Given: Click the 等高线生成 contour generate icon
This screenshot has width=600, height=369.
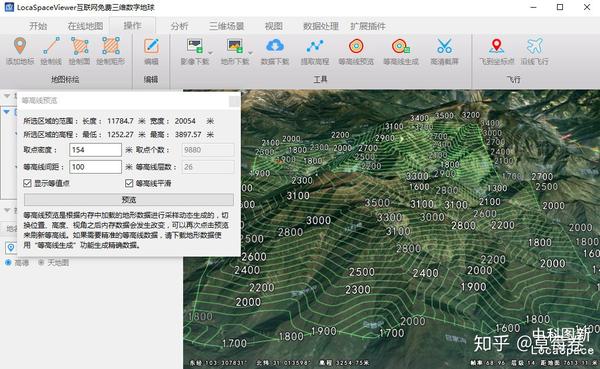Looking at the screenshot, I should [401, 46].
